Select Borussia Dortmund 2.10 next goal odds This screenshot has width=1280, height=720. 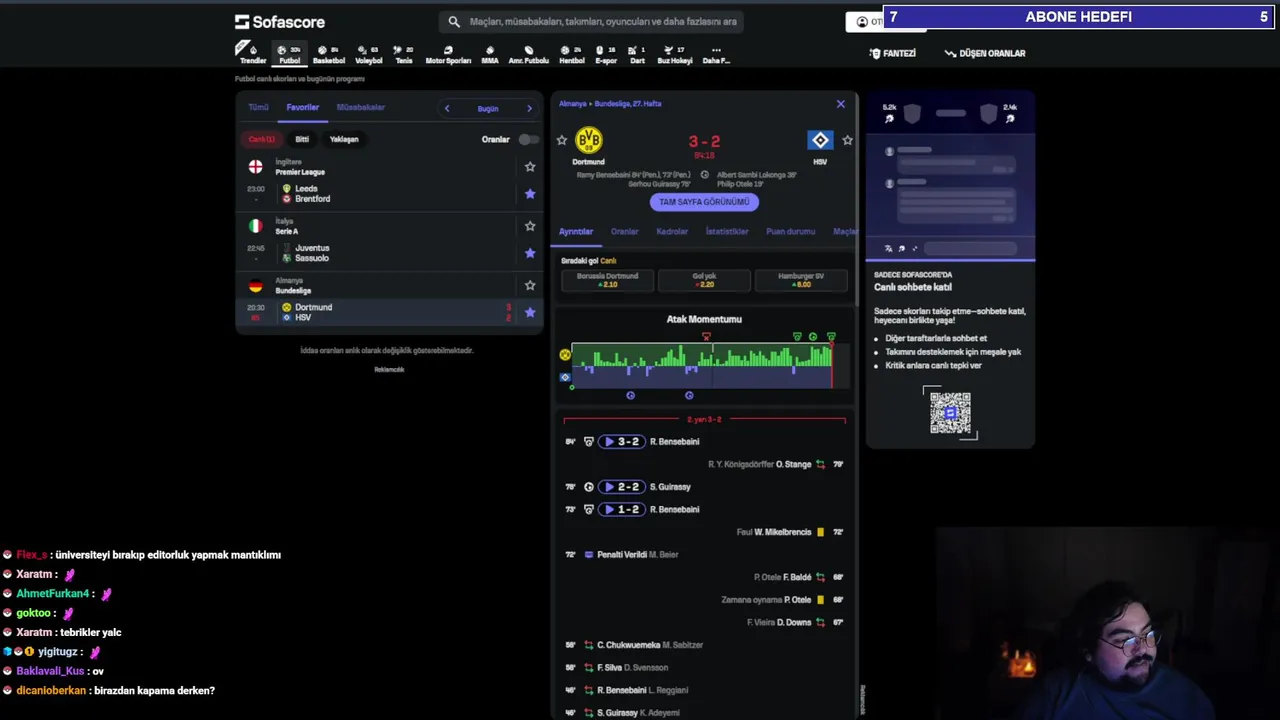[607, 280]
